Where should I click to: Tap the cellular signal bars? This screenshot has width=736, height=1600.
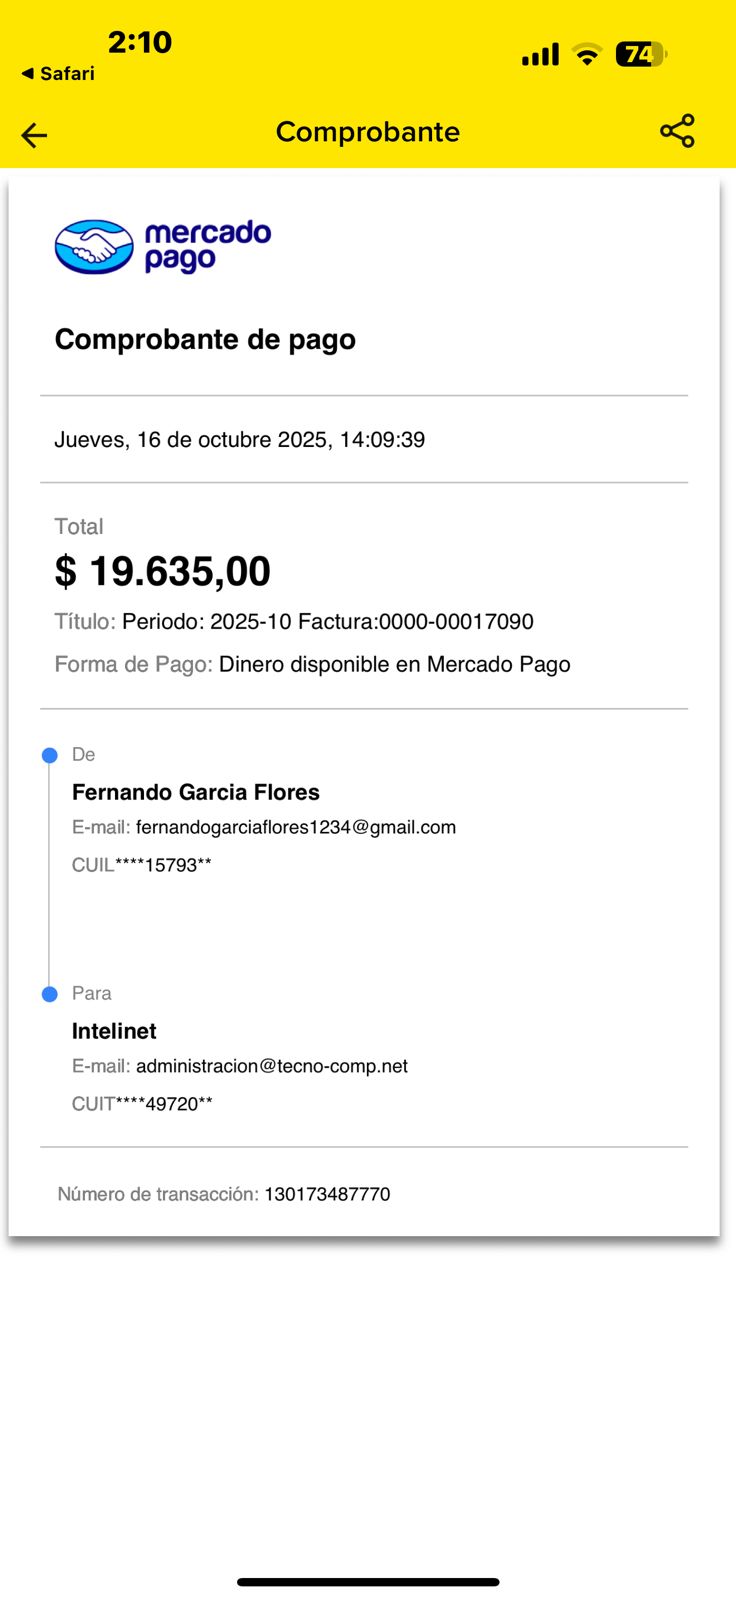(540, 55)
